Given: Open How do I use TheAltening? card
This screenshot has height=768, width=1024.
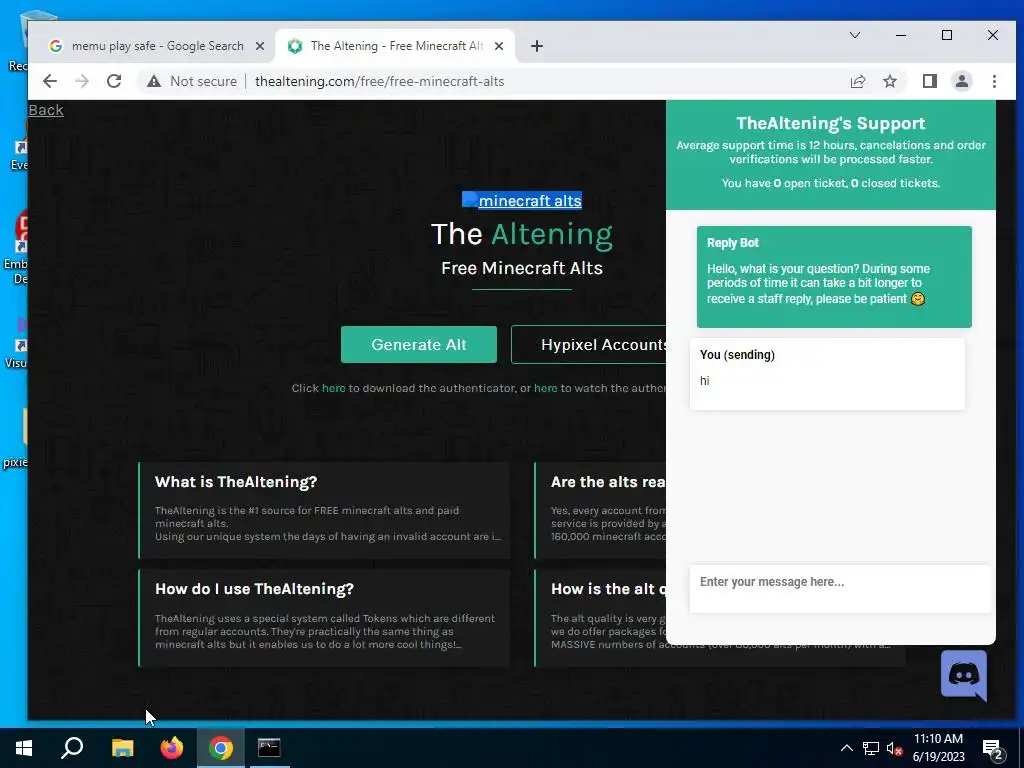Looking at the screenshot, I should [324, 617].
